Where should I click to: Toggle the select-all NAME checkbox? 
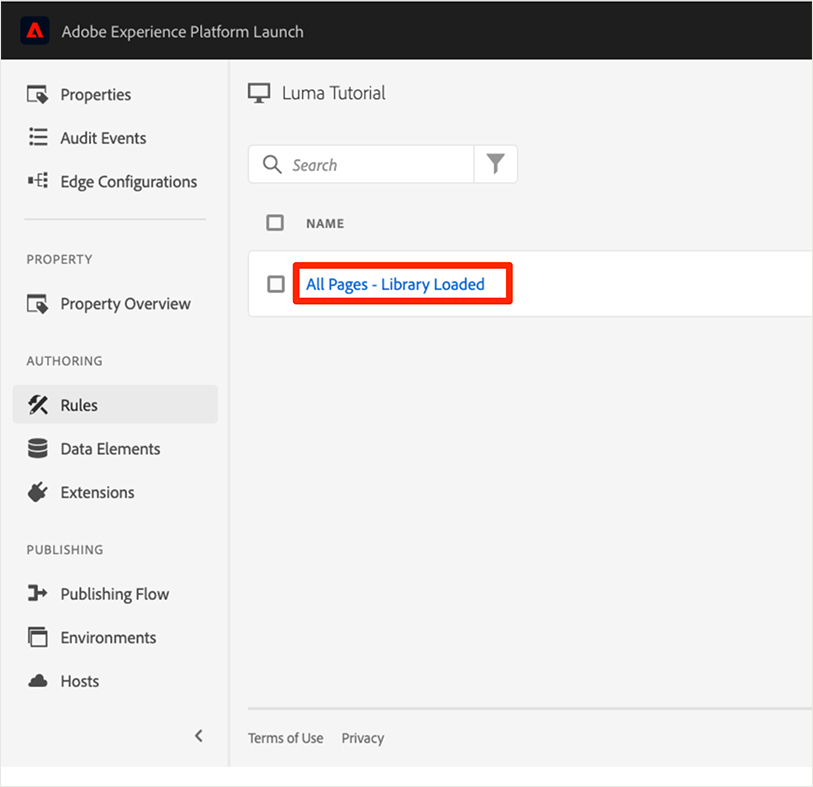coord(275,223)
